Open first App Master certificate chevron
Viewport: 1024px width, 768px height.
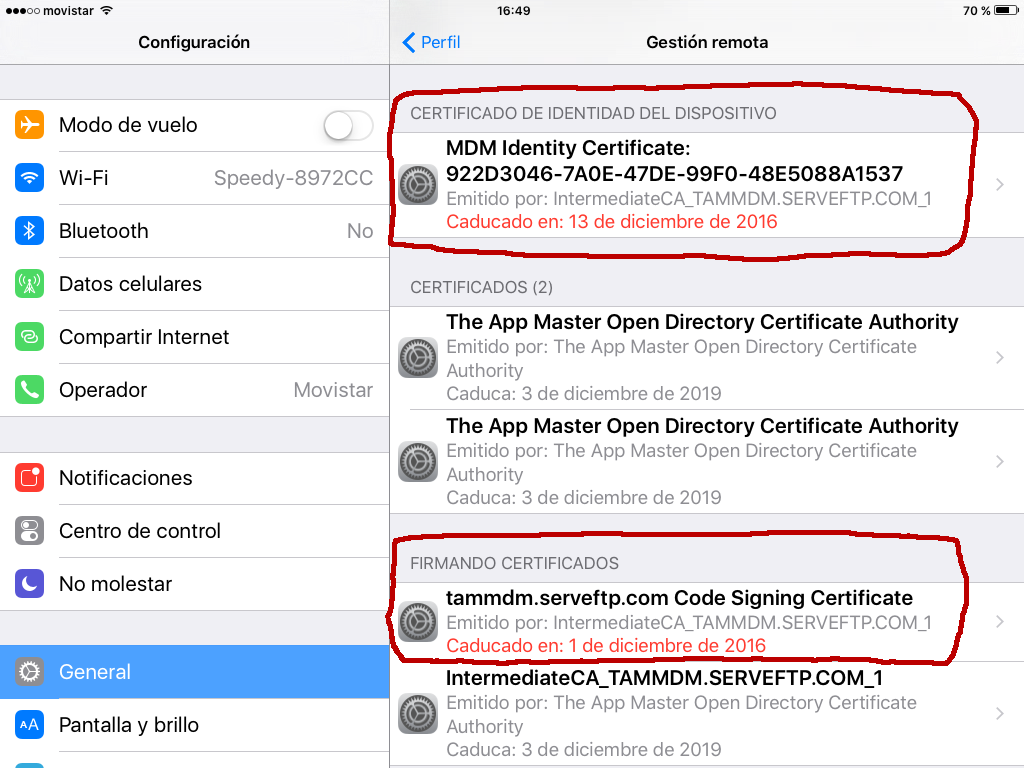click(1000, 357)
